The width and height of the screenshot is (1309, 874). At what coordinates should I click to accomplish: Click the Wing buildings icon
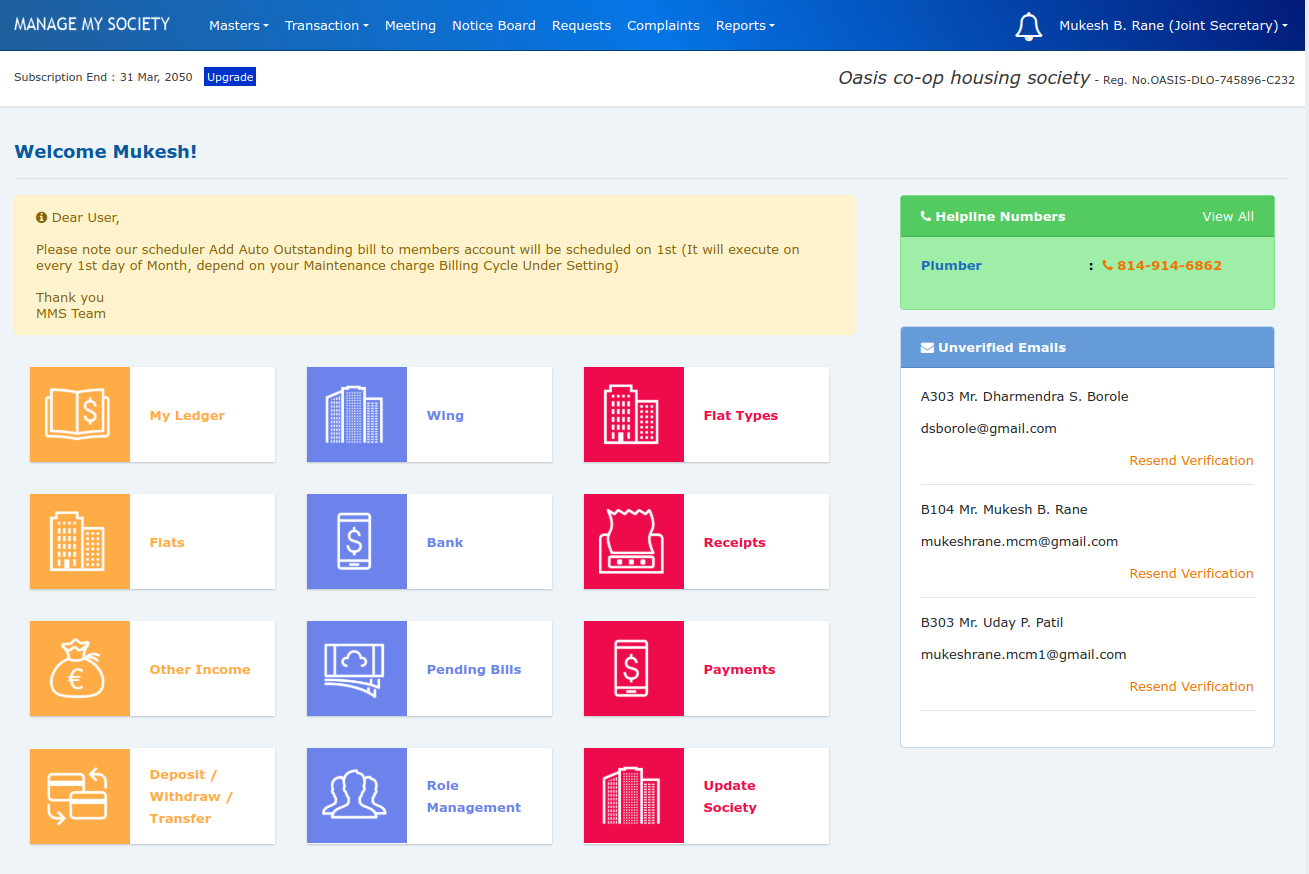357,414
